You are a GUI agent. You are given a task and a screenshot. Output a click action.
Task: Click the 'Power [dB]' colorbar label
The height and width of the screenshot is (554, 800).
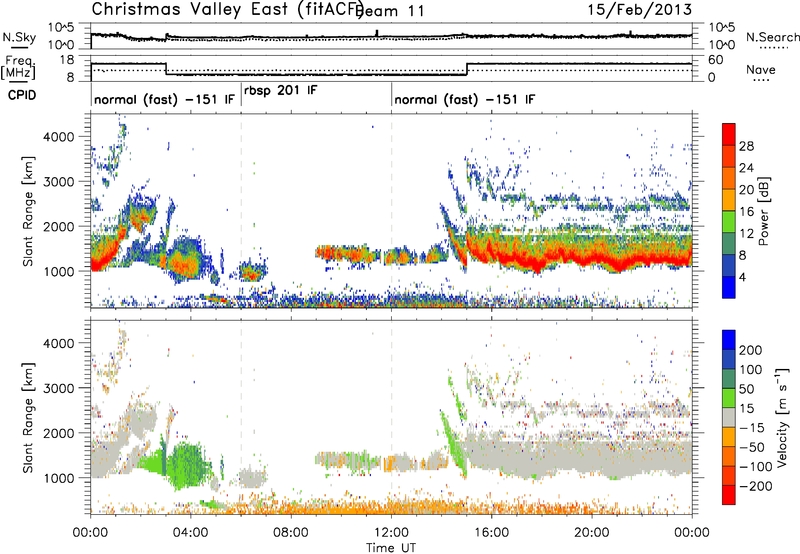point(763,211)
